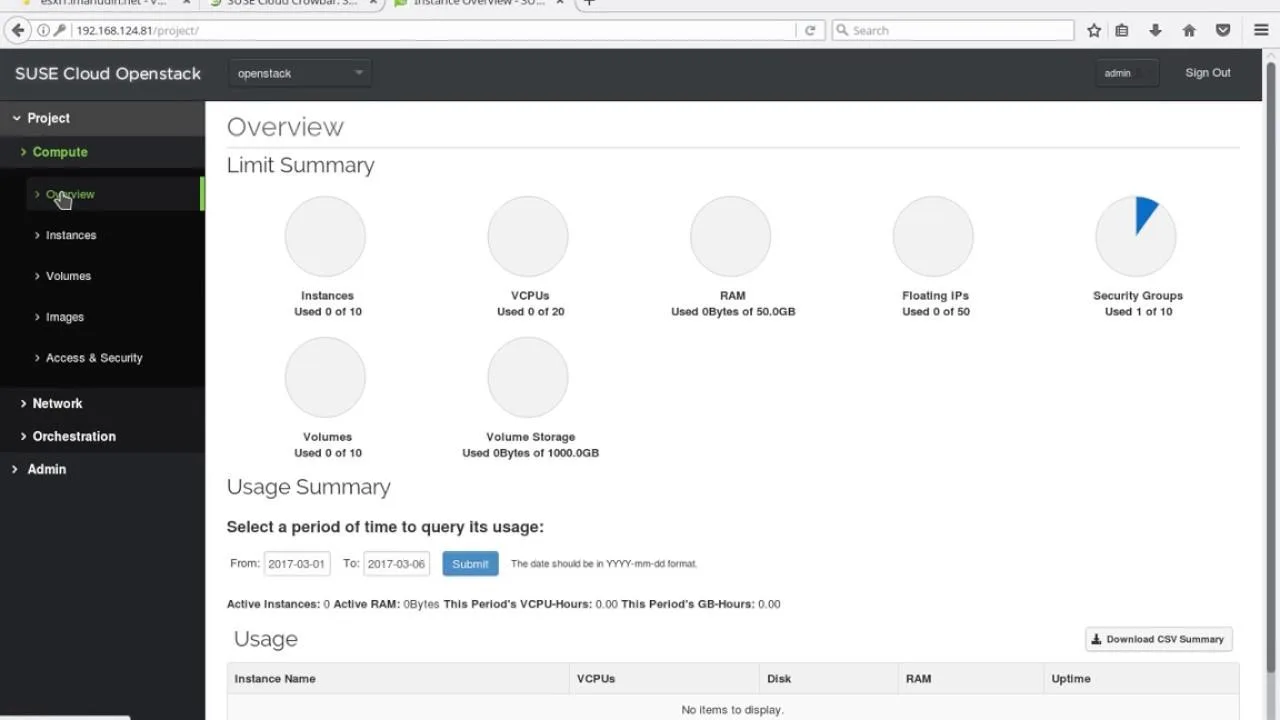
Task: Click the site info icon in address bar
Action: [43, 30]
